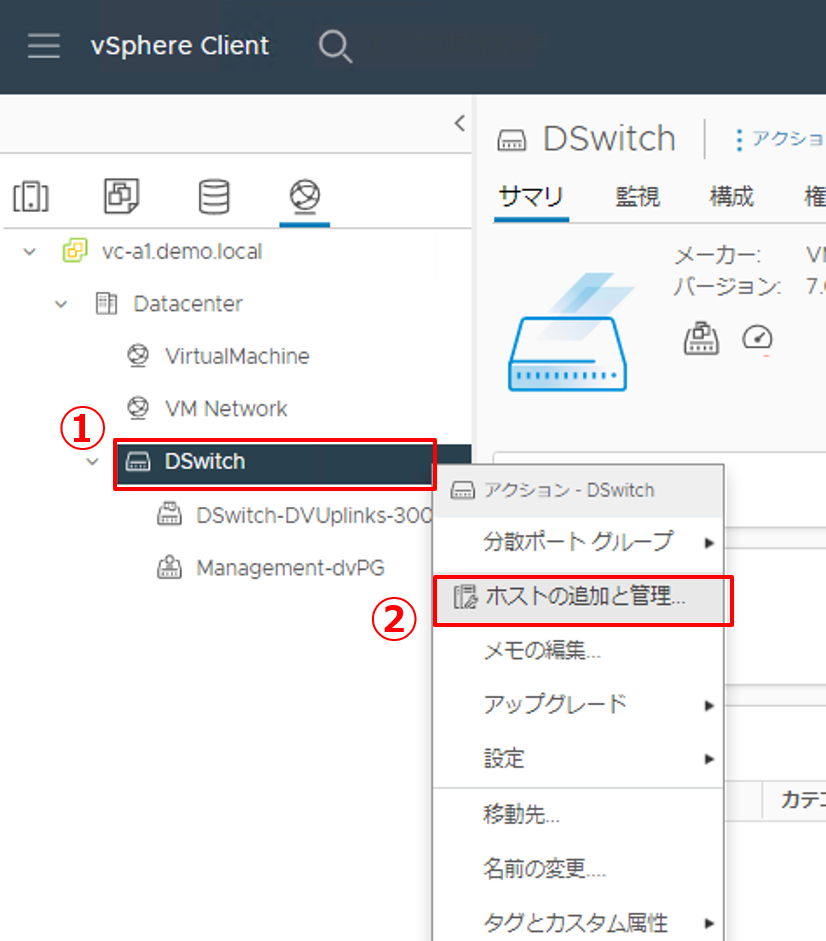Collapse the DSwitch tree node
This screenshot has width=826, height=941.
(93, 461)
